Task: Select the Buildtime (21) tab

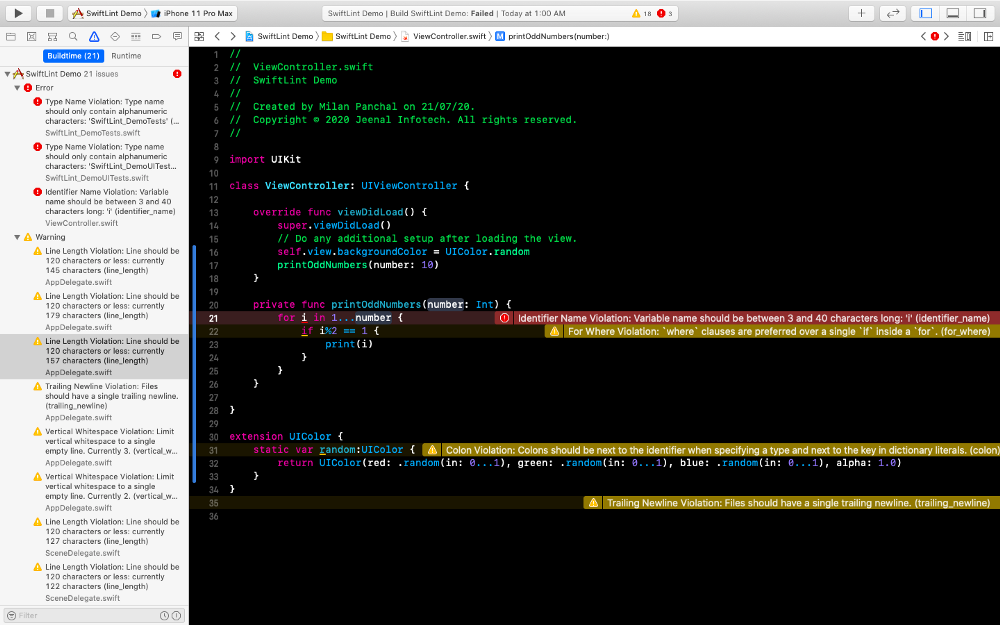Action: [73, 56]
